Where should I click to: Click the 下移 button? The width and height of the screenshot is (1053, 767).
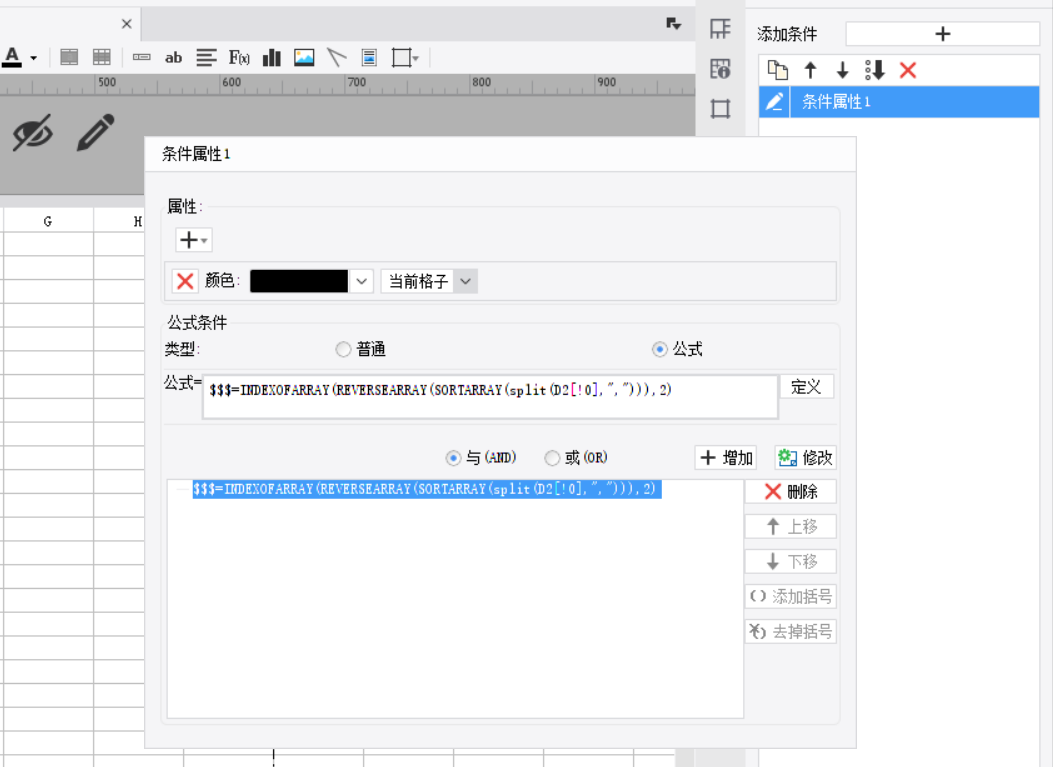[x=790, y=561]
